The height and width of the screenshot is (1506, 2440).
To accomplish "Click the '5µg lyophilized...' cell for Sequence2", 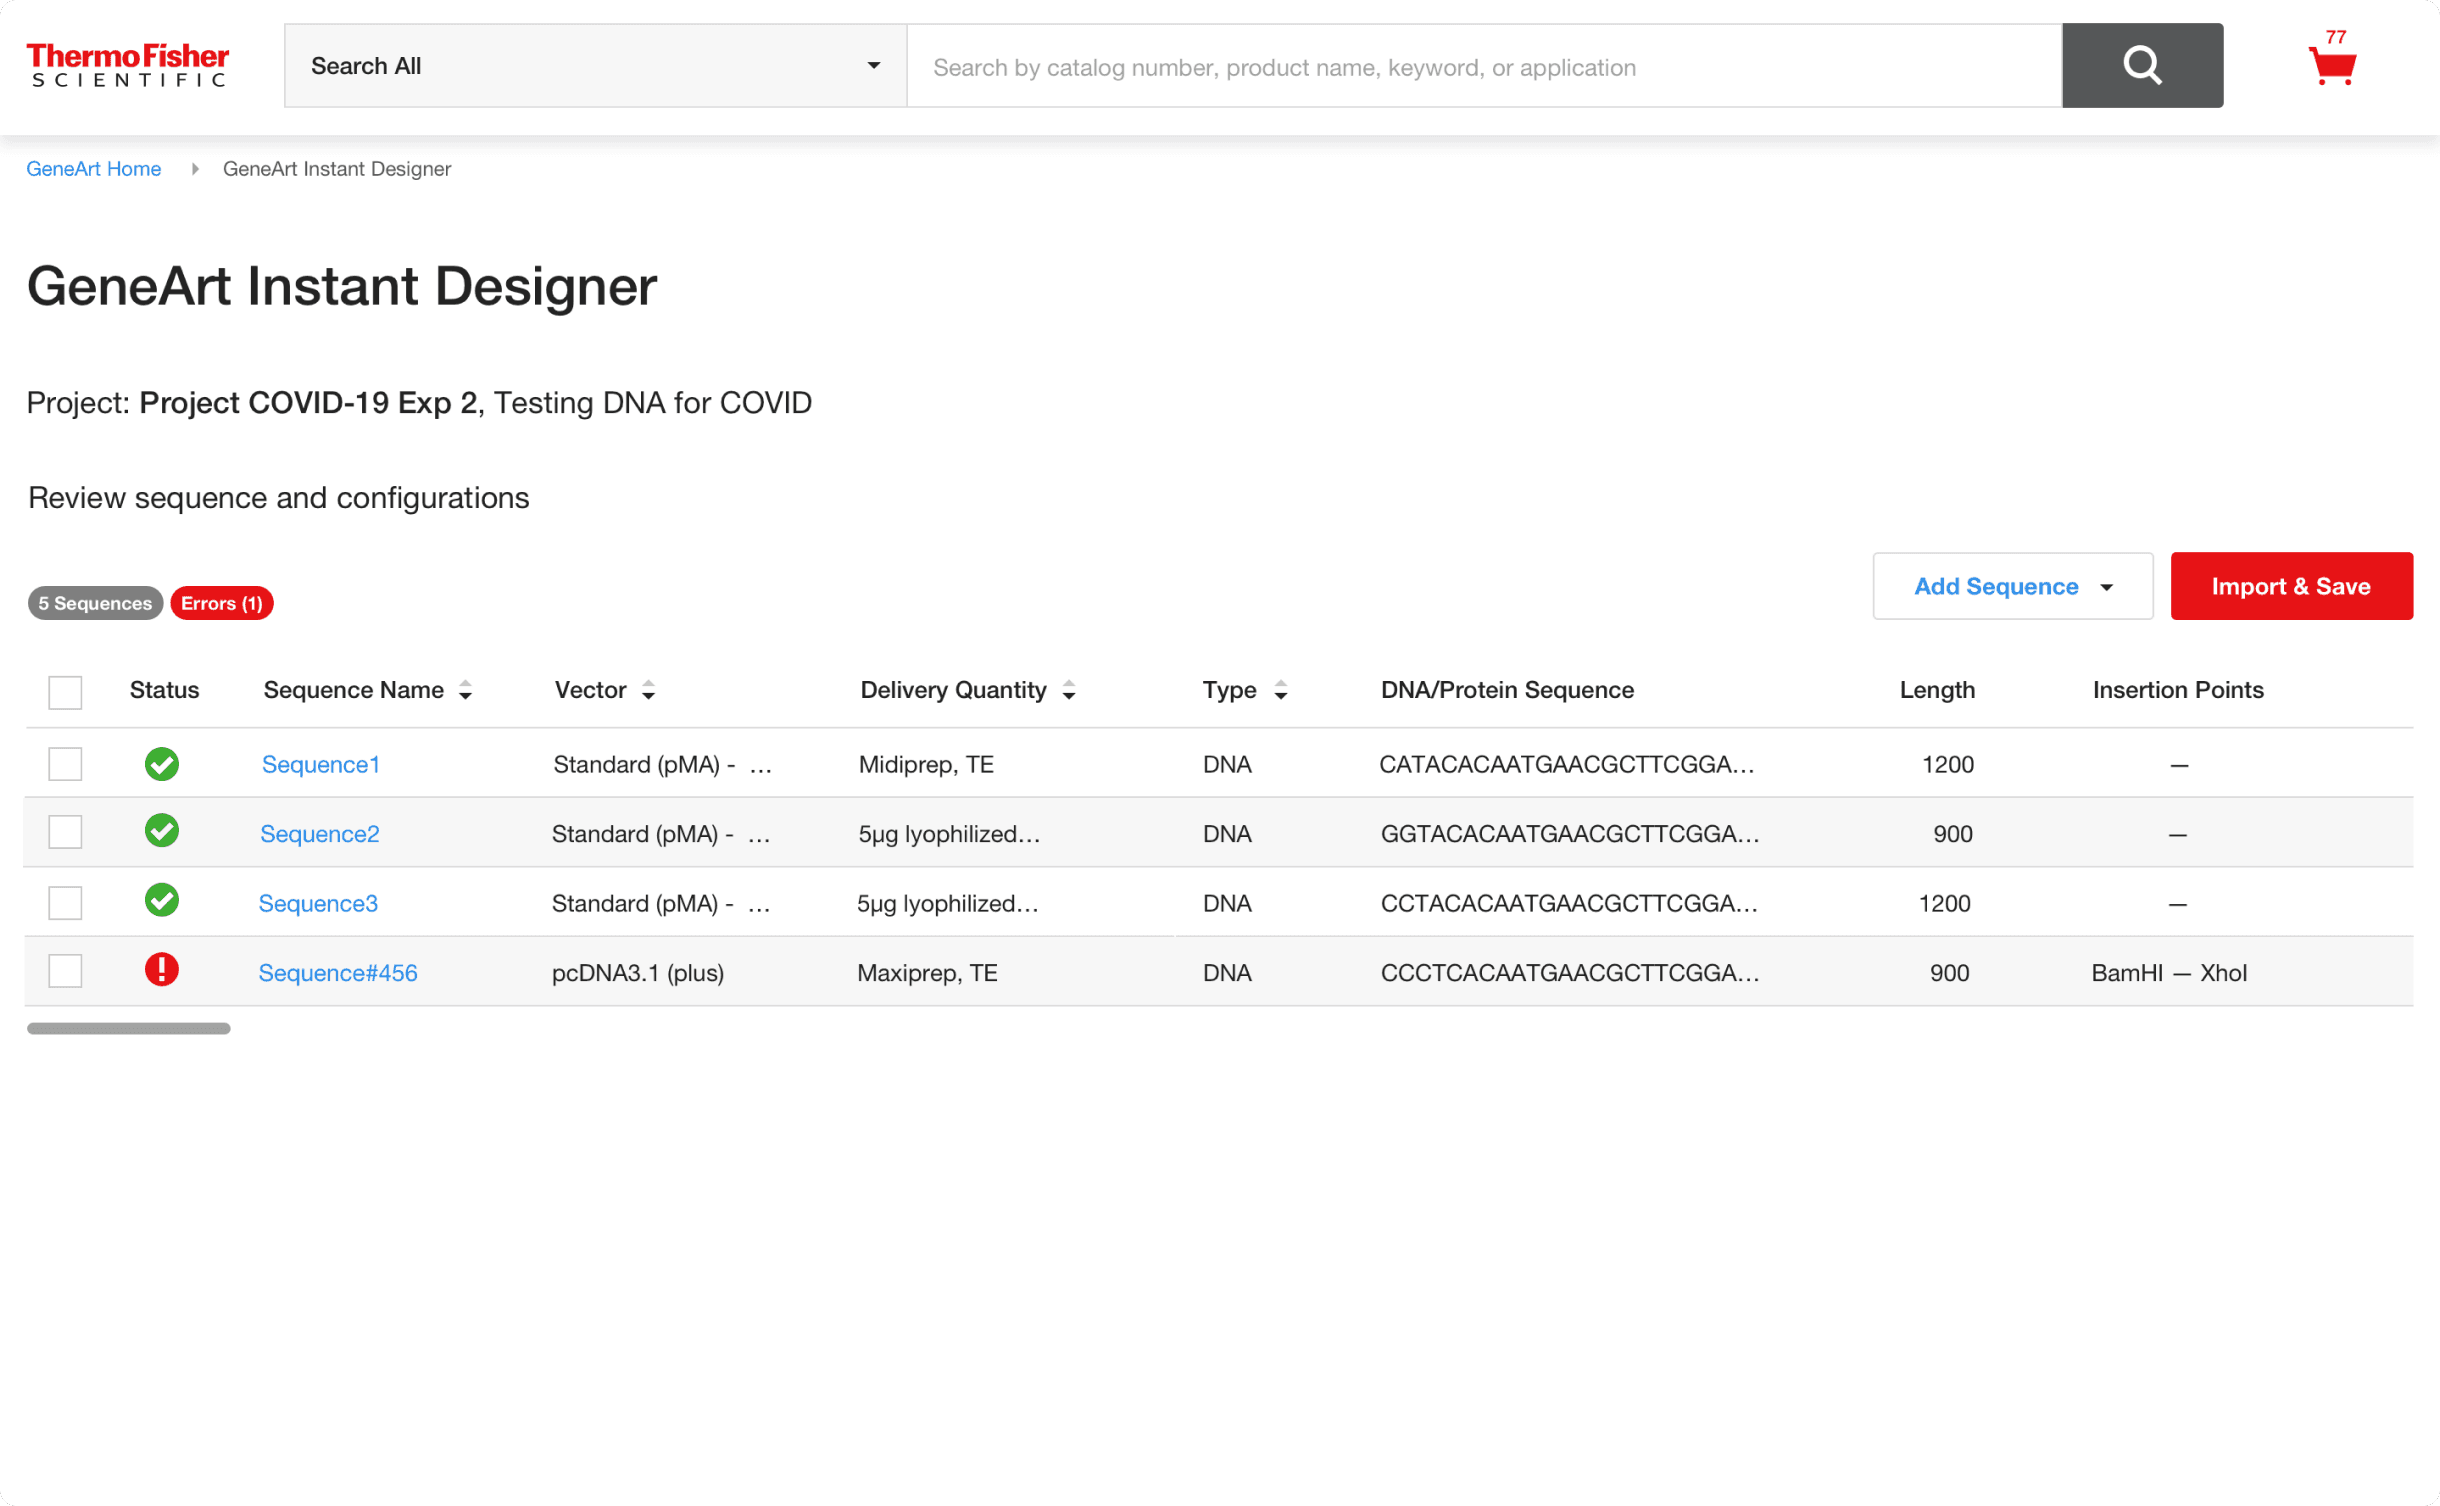I will point(949,834).
